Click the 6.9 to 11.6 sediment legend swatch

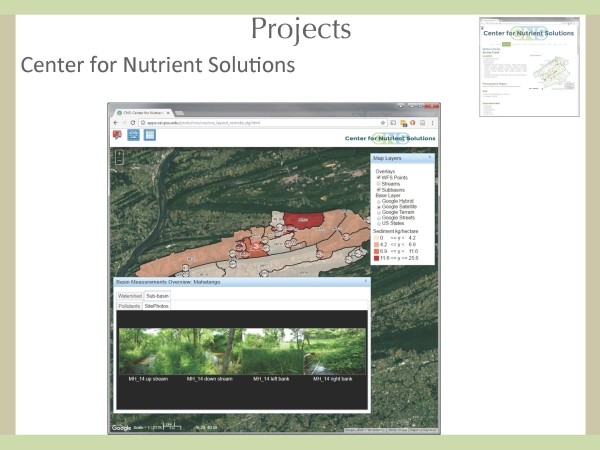[377, 251]
